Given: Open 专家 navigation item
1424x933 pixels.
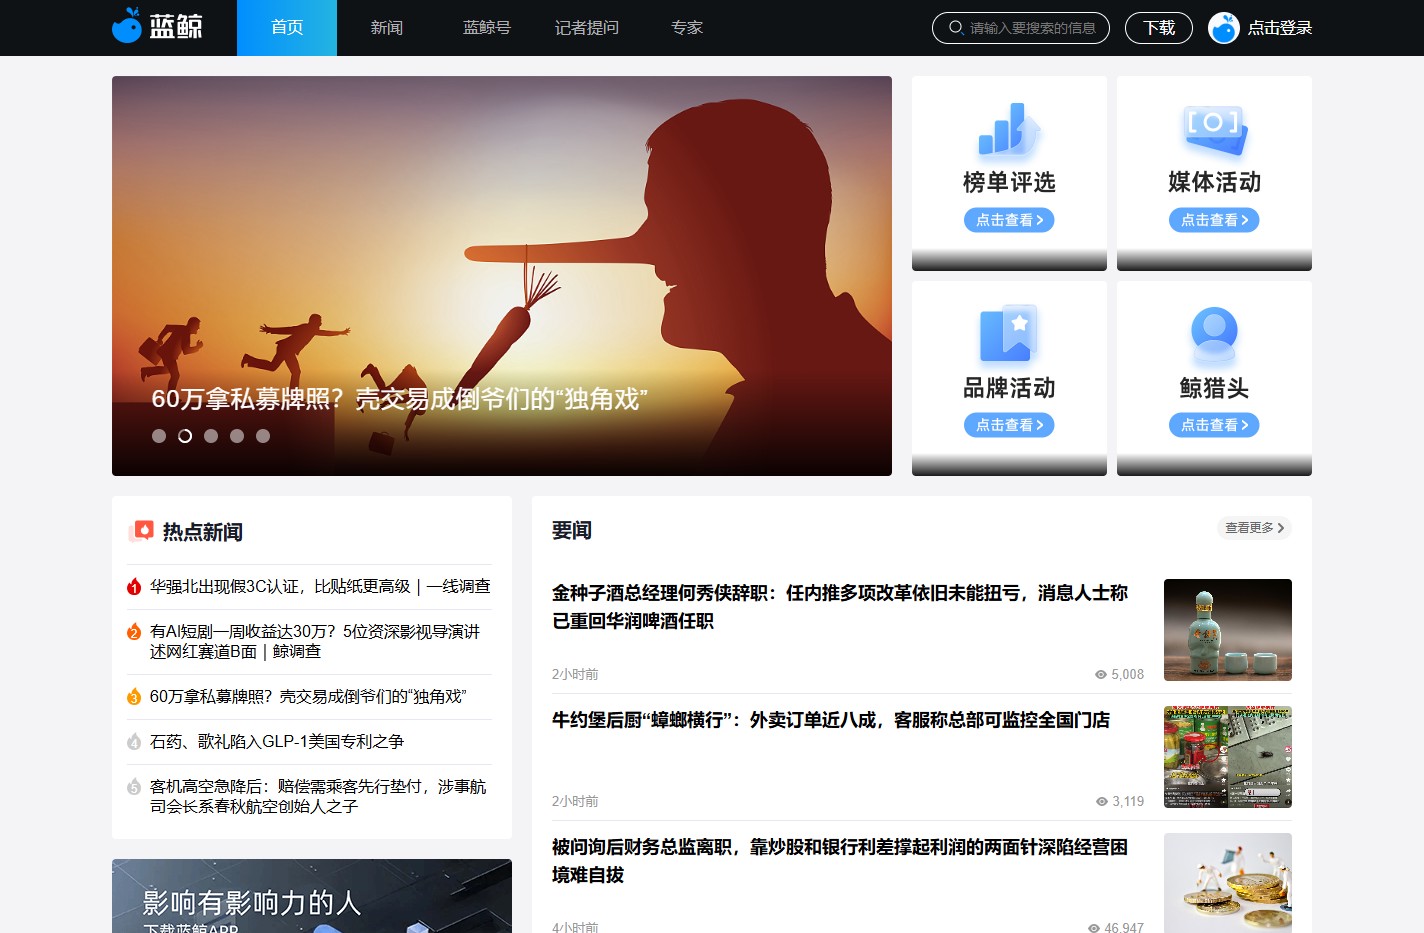Looking at the screenshot, I should (687, 28).
